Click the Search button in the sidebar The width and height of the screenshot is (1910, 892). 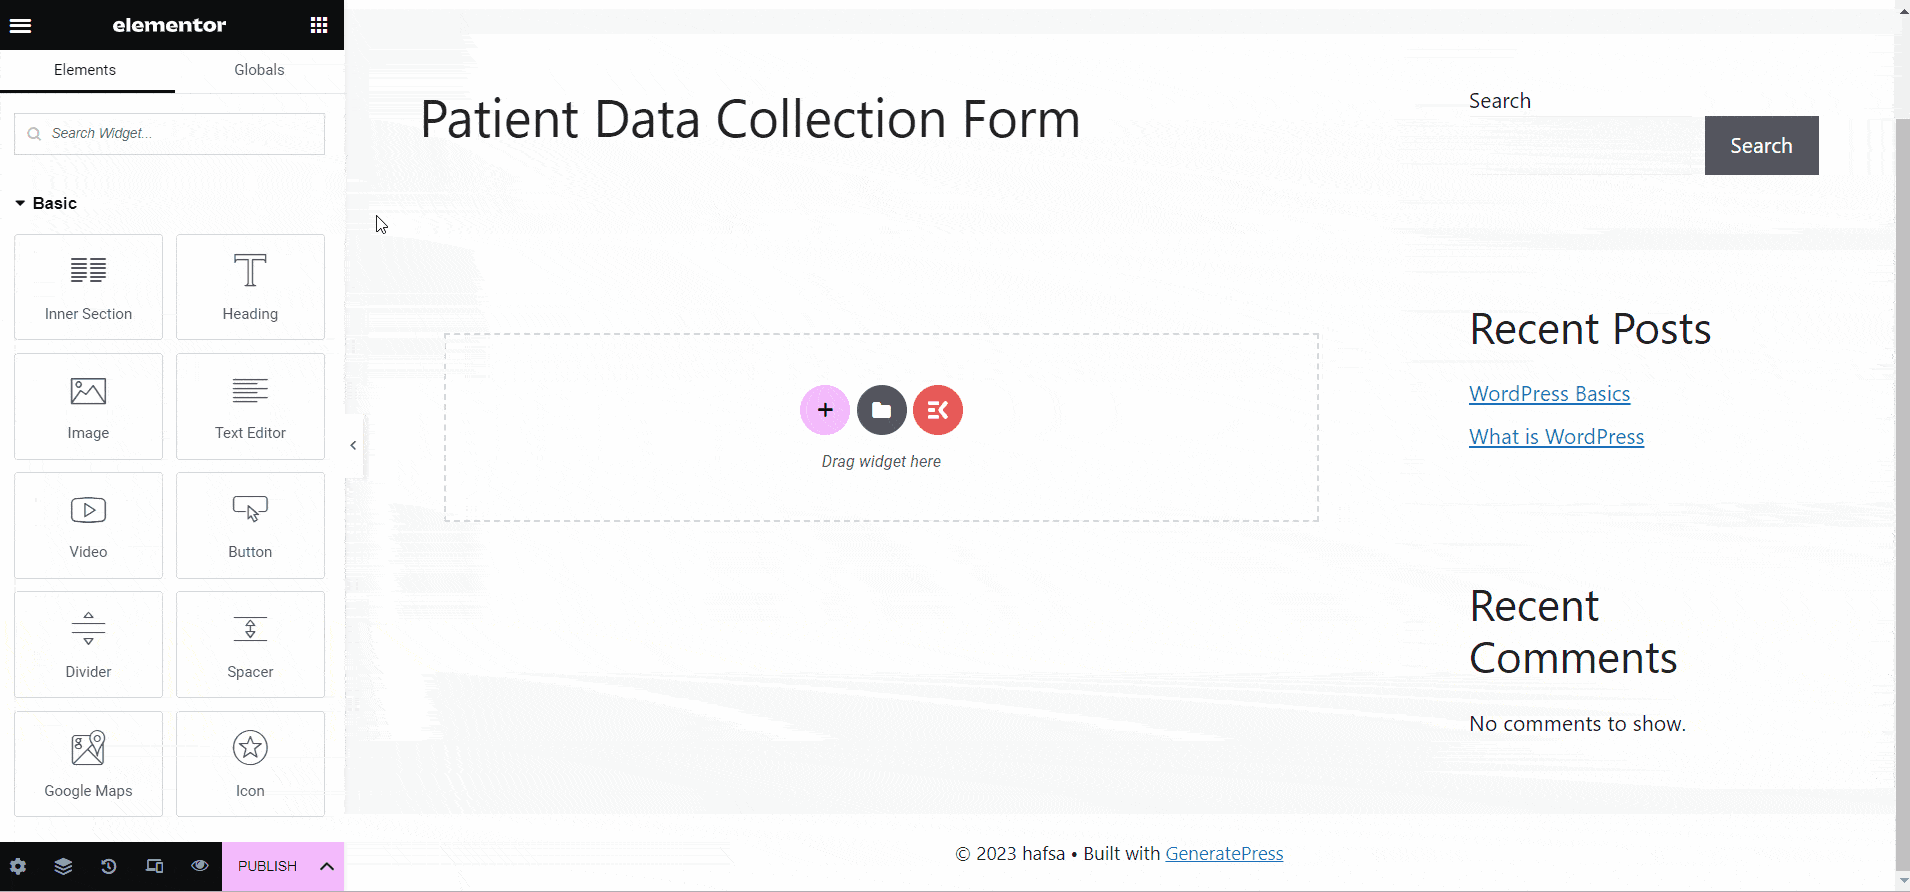click(1760, 145)
